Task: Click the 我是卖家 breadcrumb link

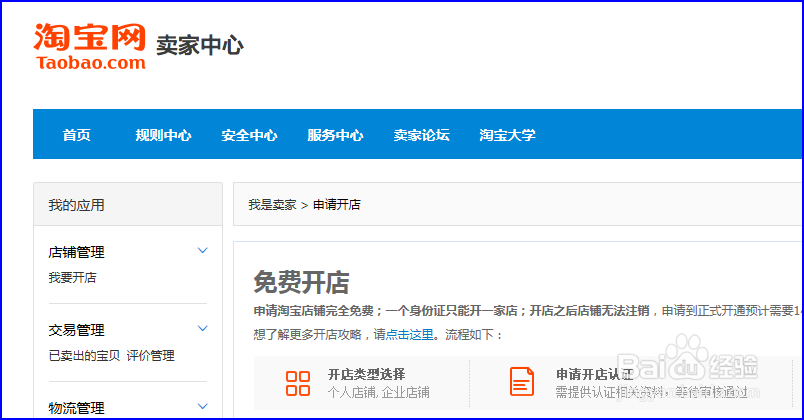Action: point(272,205)
